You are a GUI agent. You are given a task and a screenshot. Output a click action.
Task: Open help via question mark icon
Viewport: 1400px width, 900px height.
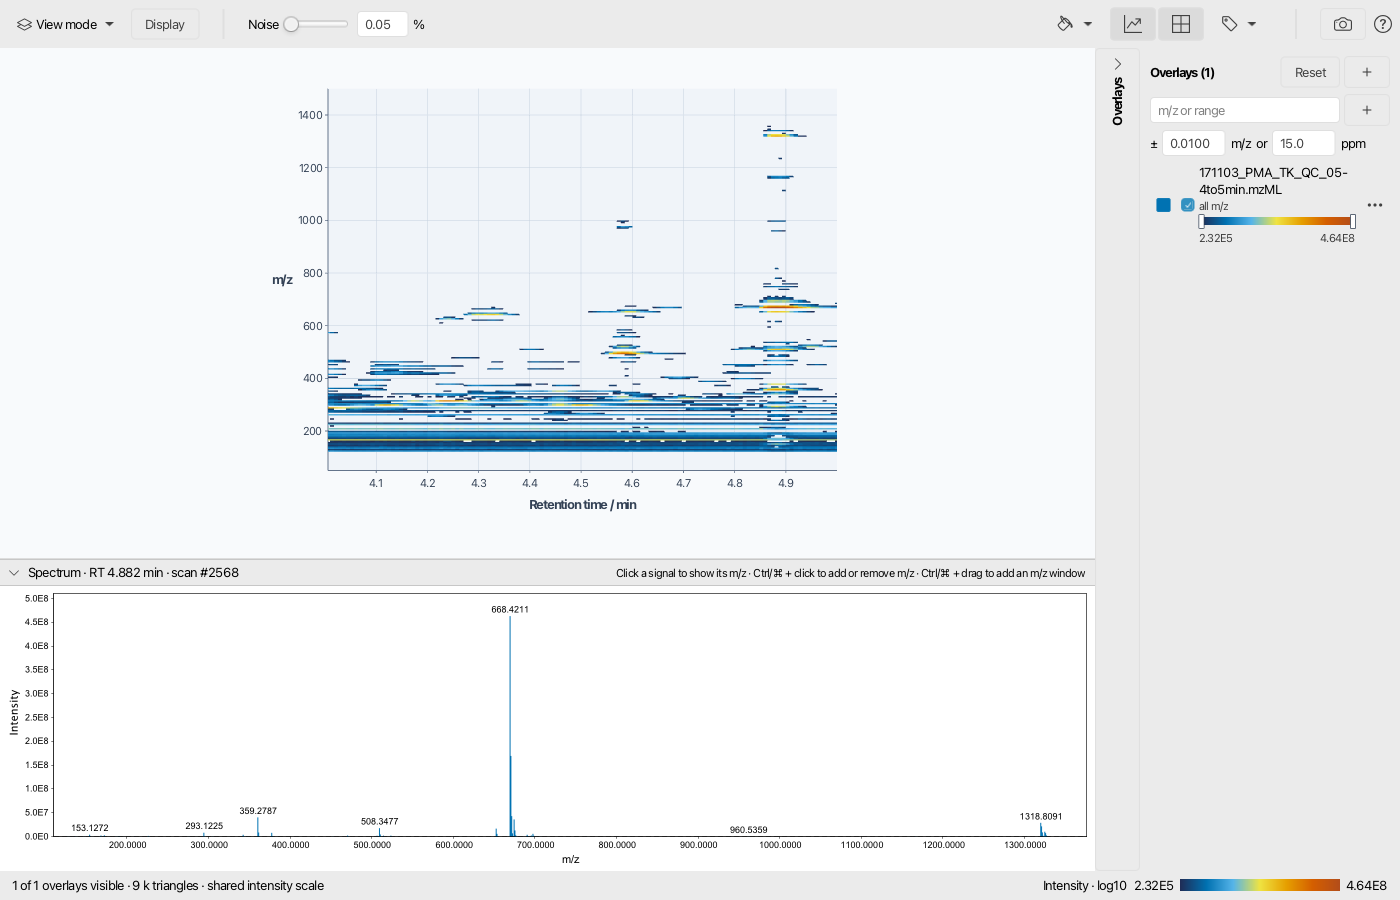tap(1383, 24)
